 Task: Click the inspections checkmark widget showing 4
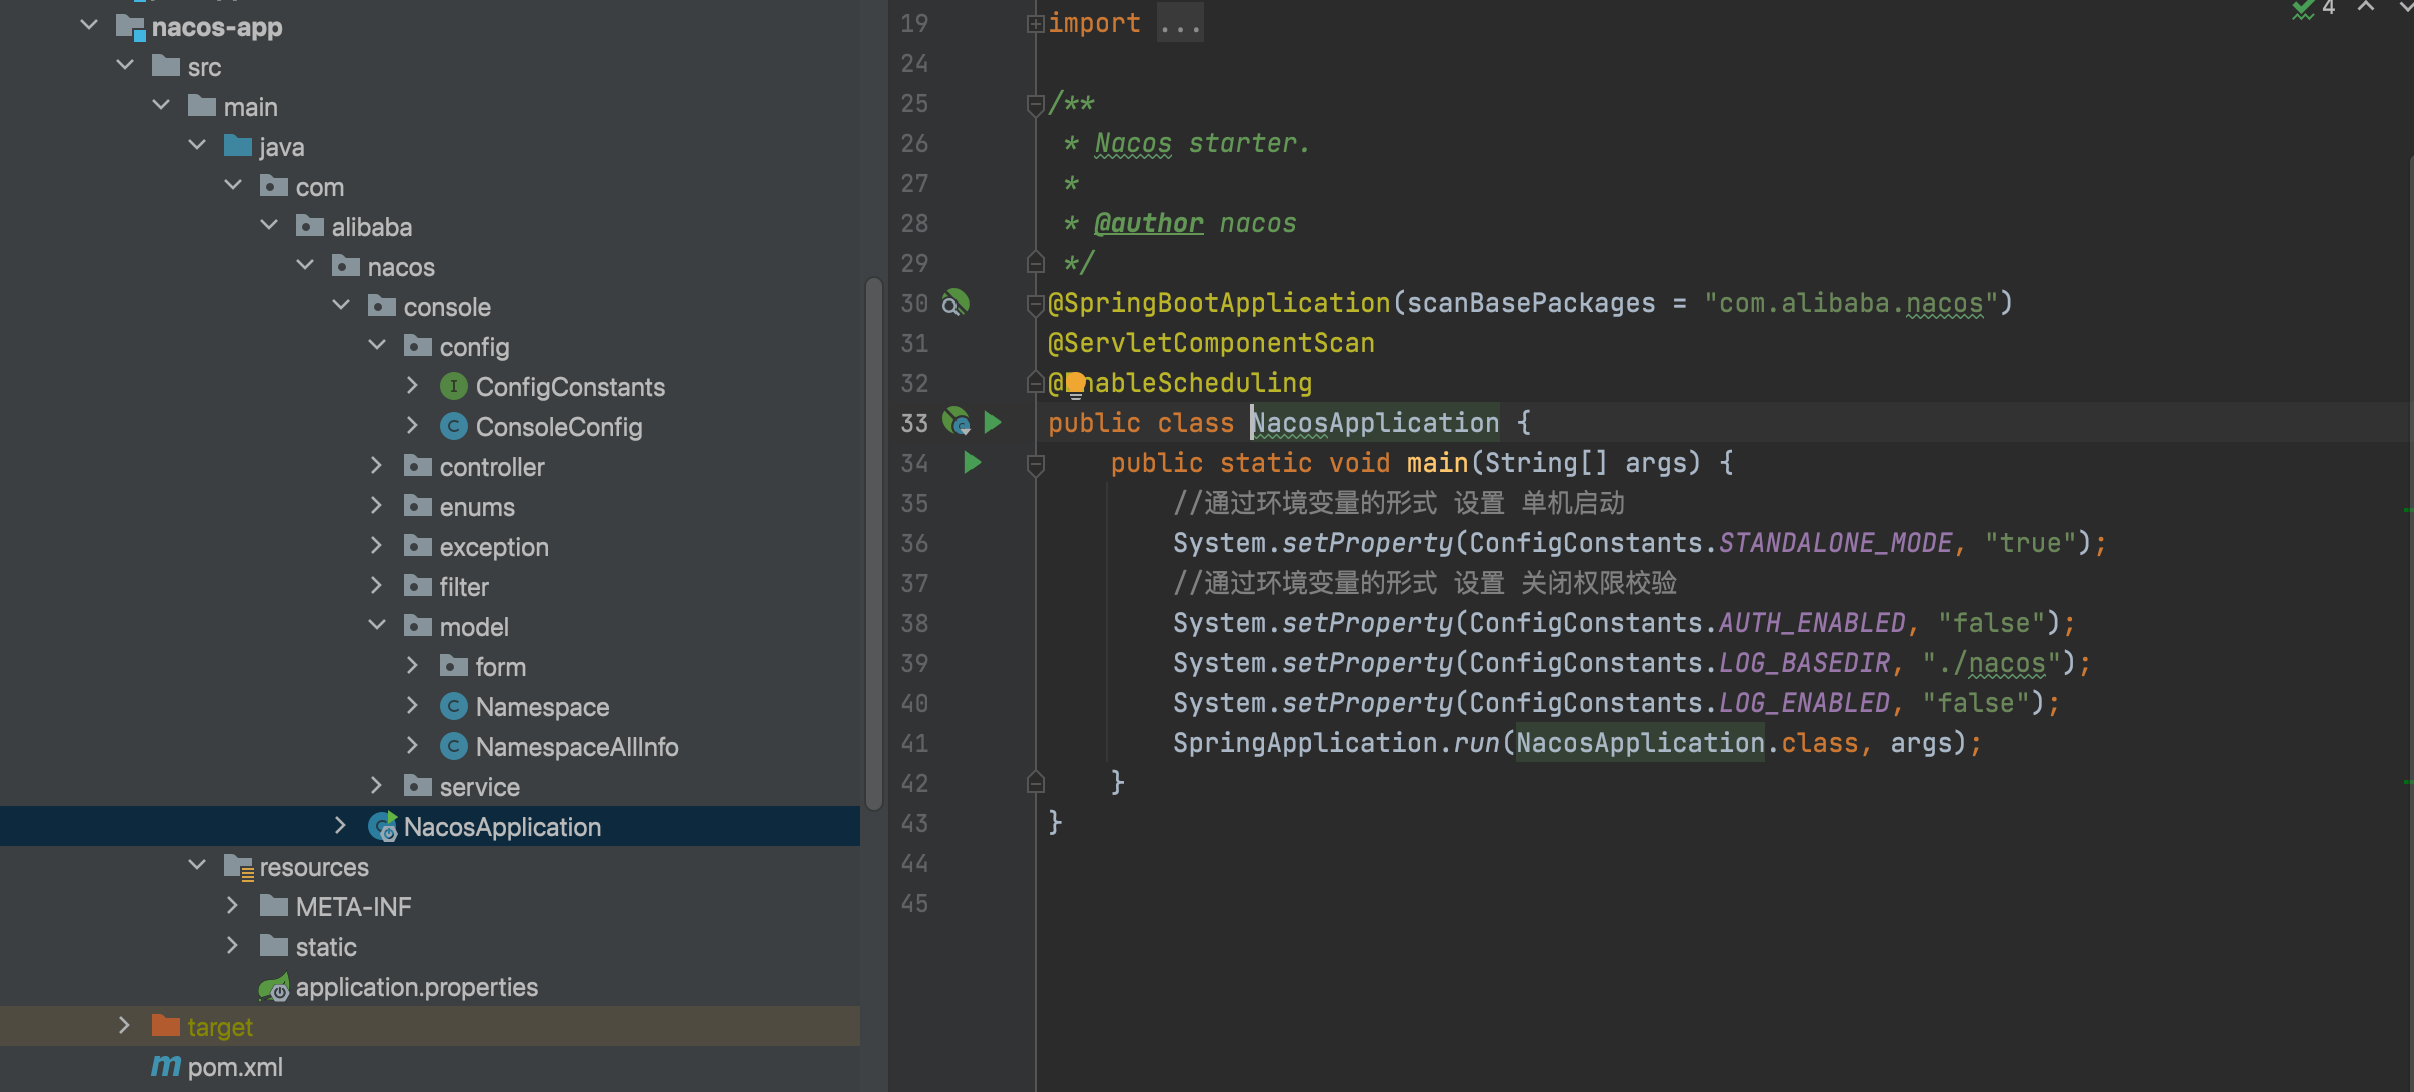point(2314,8)
